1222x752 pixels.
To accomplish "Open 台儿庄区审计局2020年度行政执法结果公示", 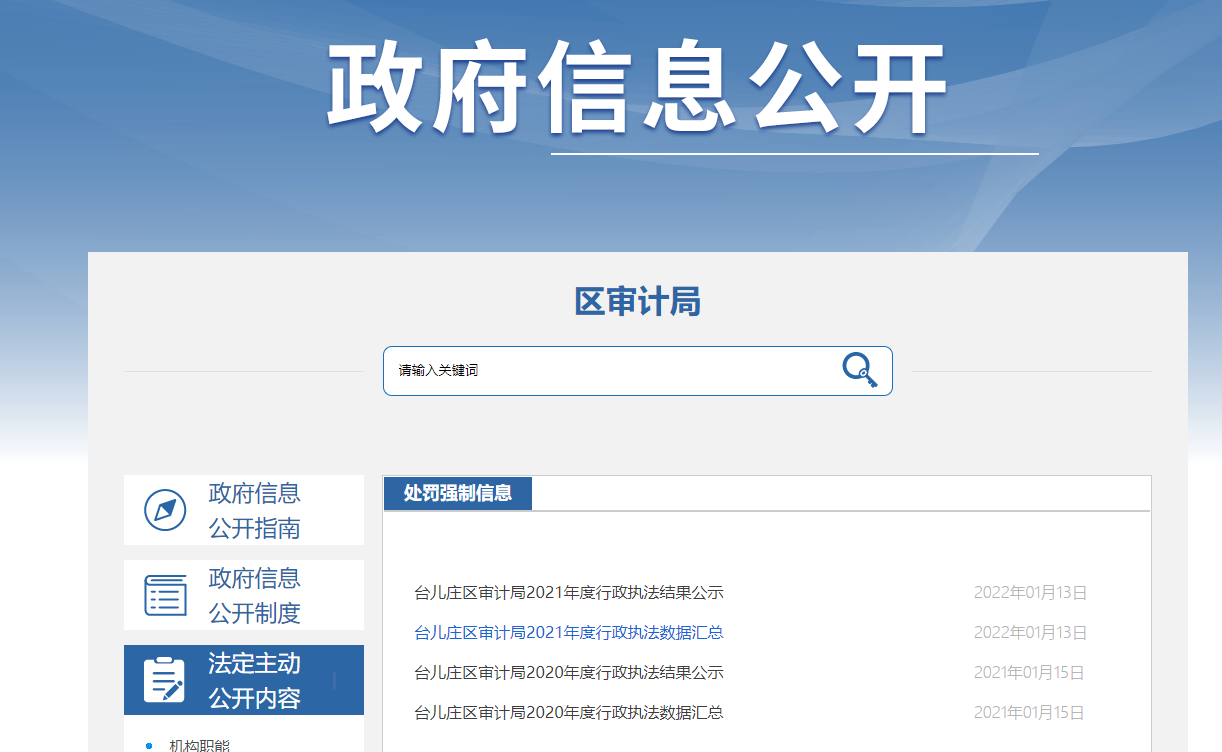I will (569, 673).
